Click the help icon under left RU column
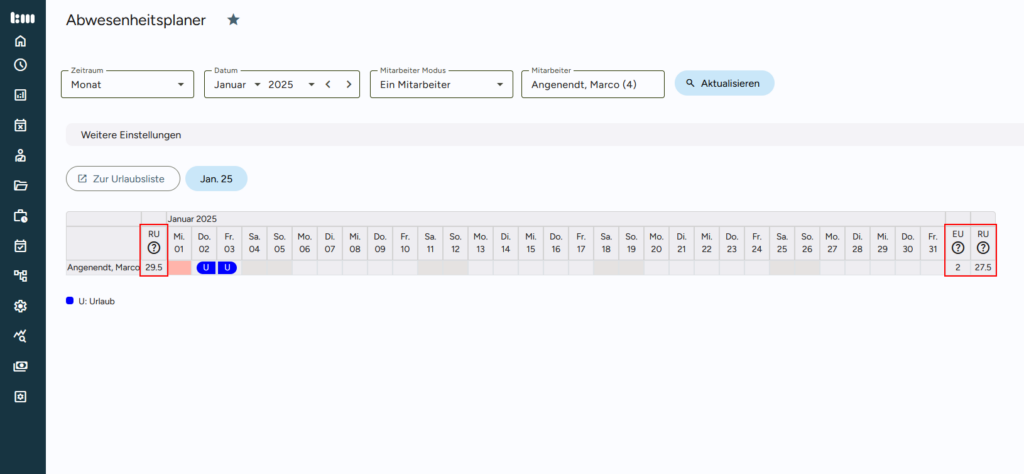The image size is (1024, 474). coord(153,248)
